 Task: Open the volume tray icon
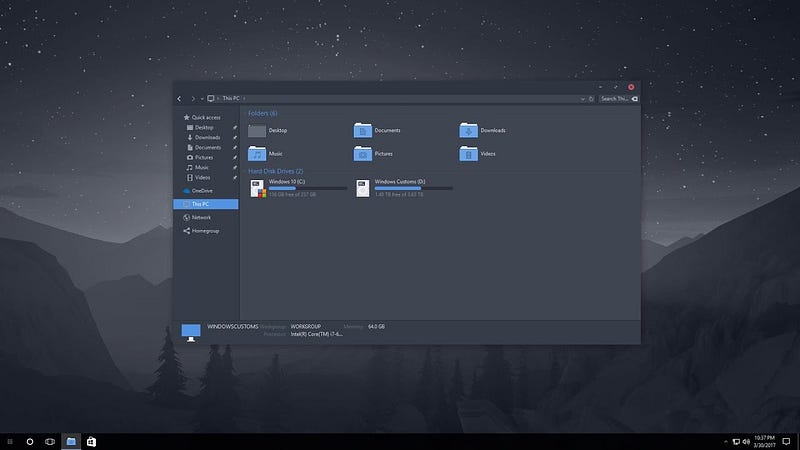pos(746,442)
